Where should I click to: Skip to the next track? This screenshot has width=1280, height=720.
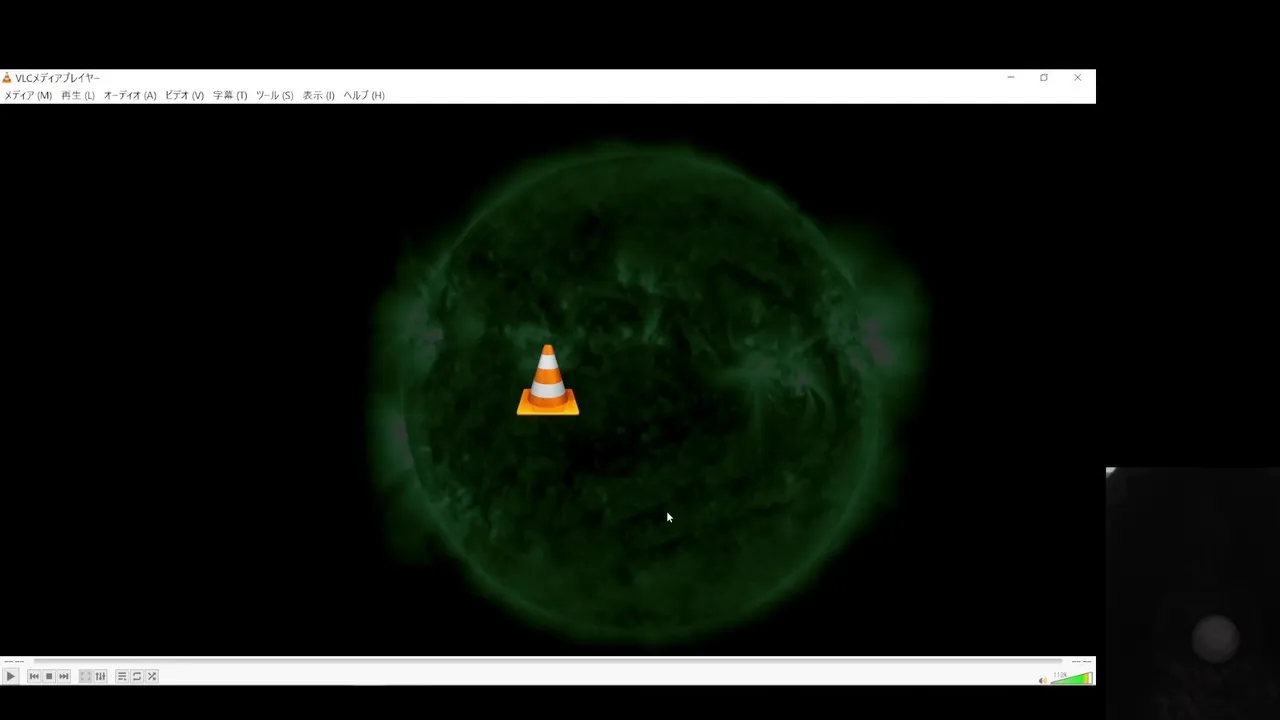point(64,677)
